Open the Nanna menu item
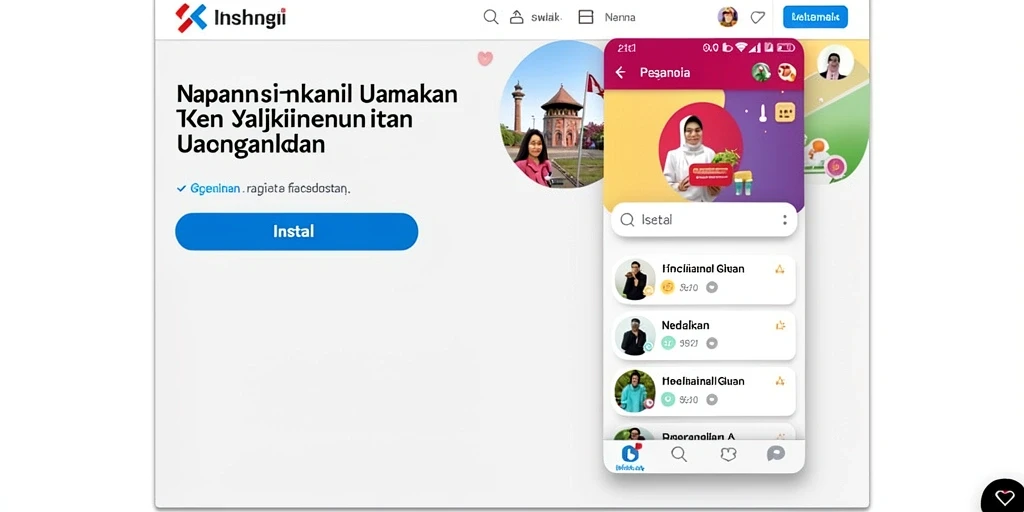Viewport: 1024px width, 512px height. (x=620, y=18)
